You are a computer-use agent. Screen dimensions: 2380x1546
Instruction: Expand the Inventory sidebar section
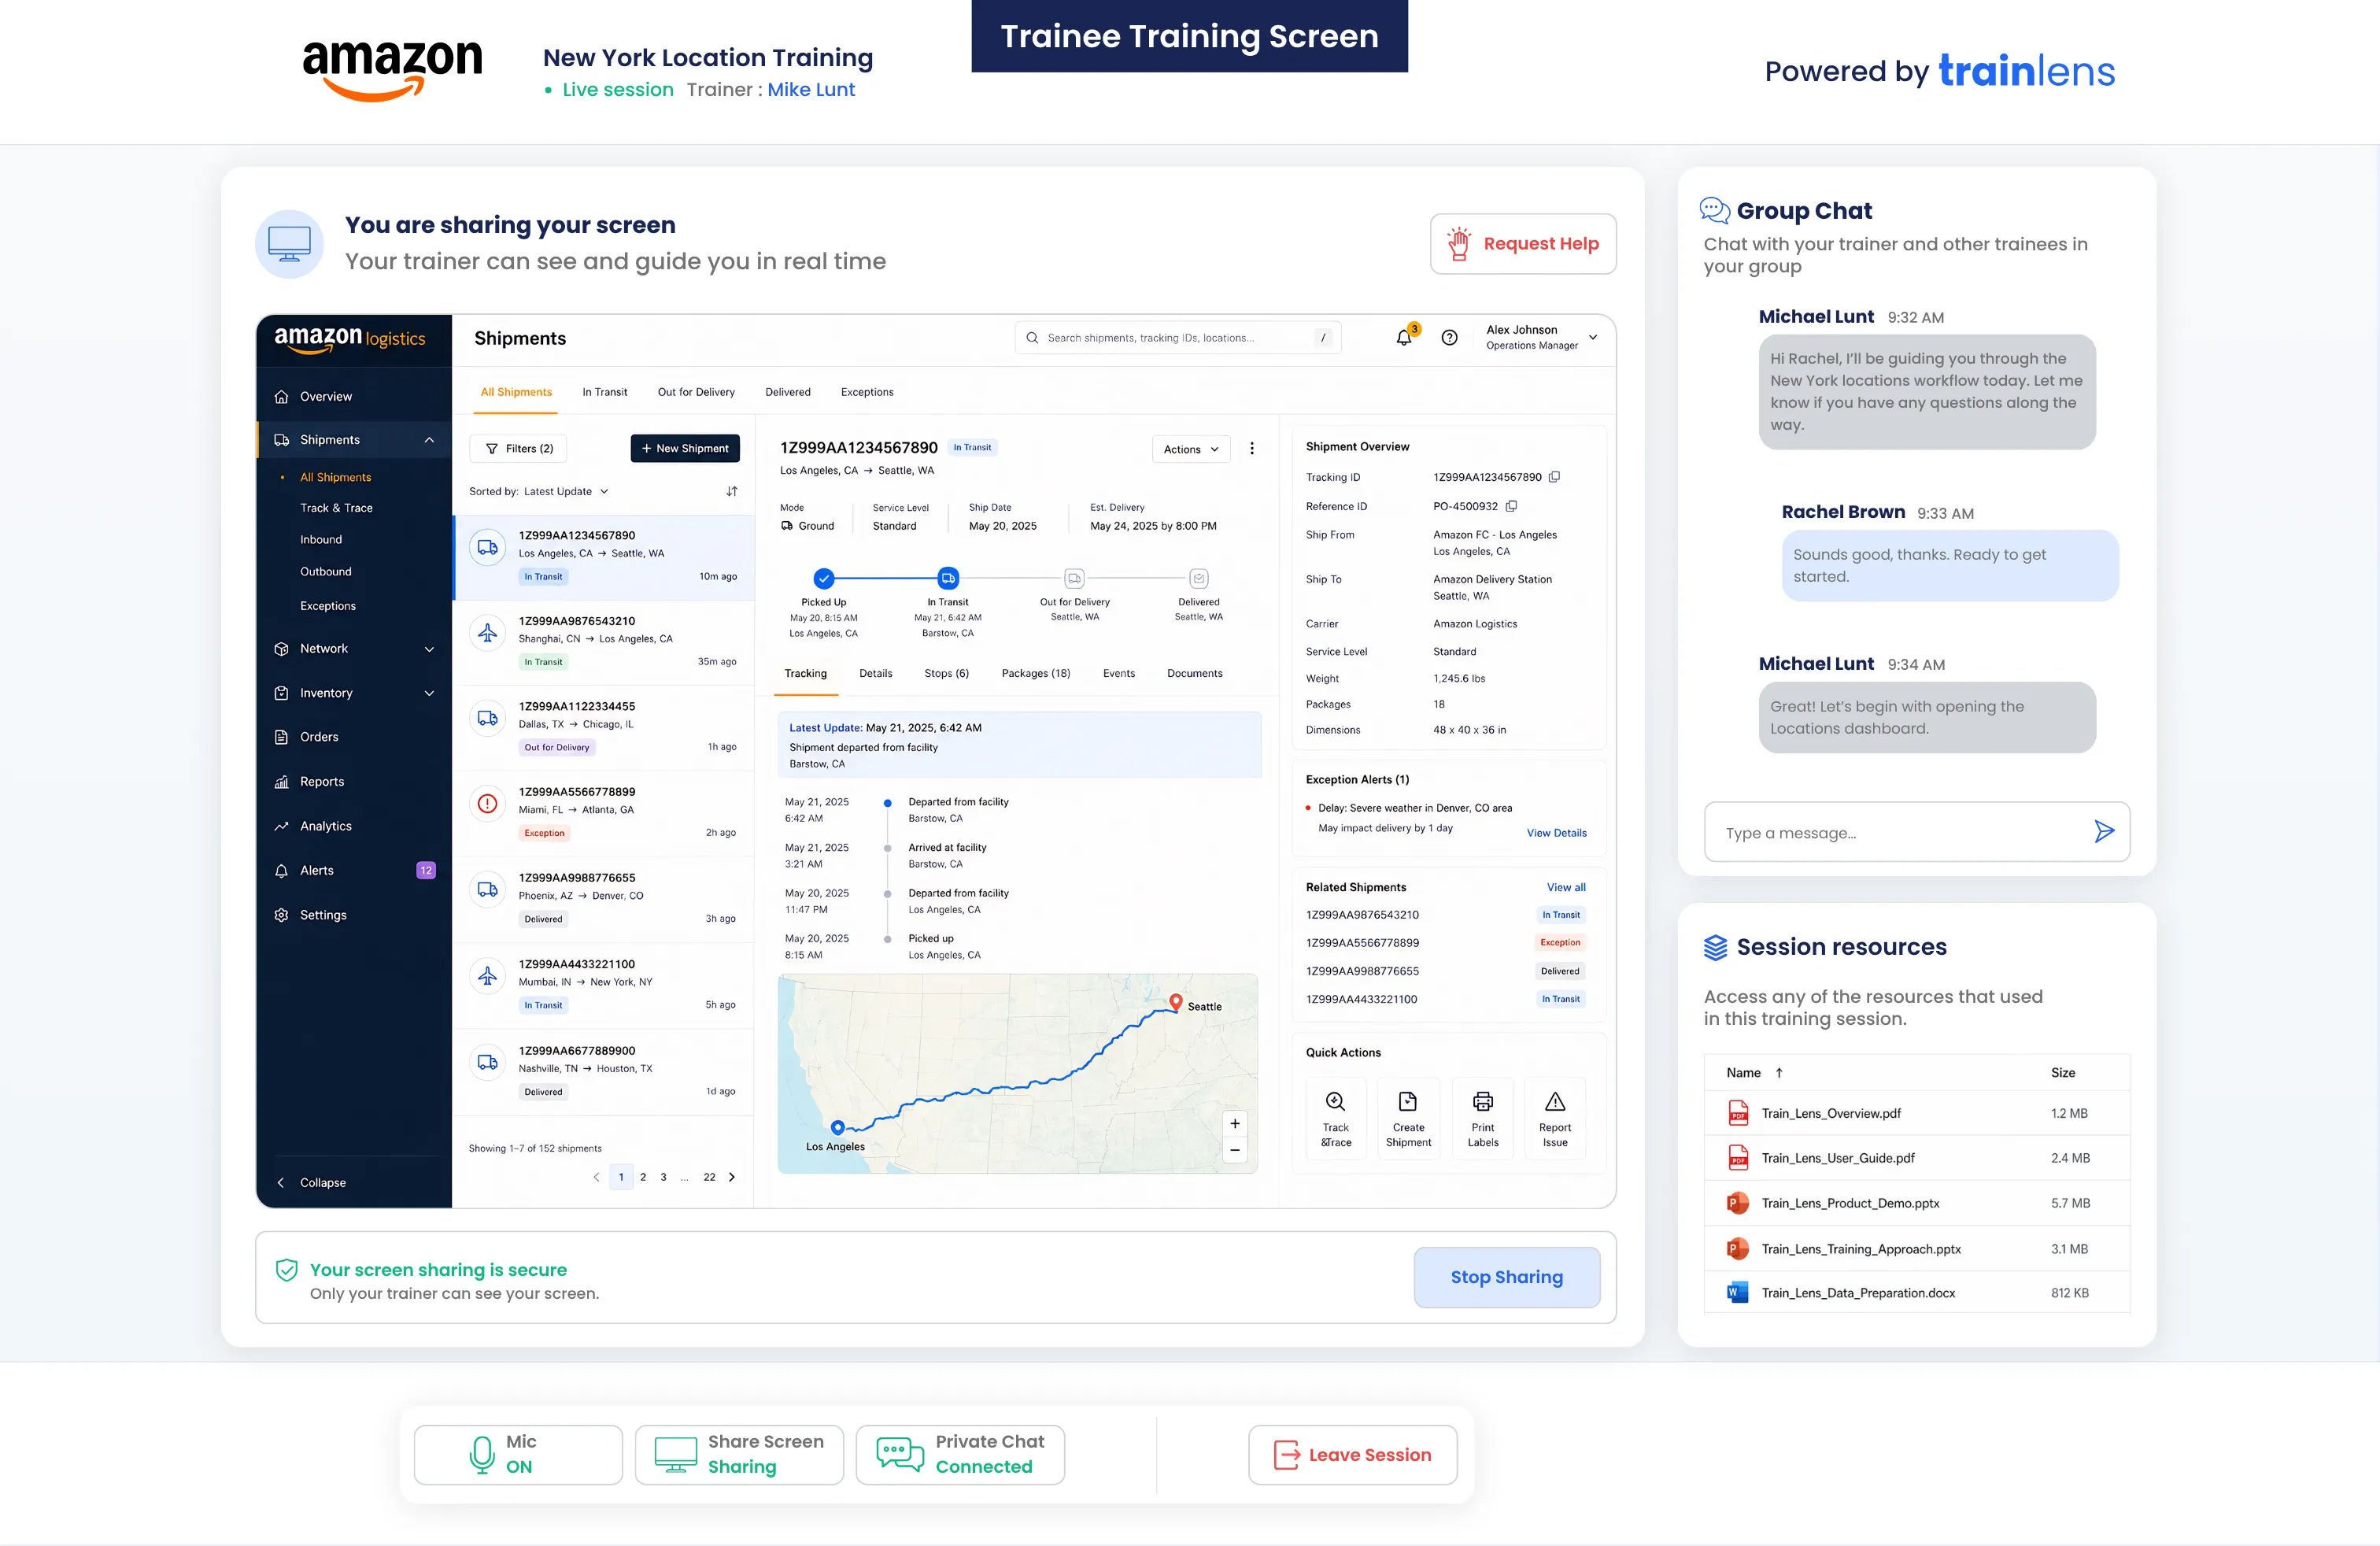tap(429, 693)
